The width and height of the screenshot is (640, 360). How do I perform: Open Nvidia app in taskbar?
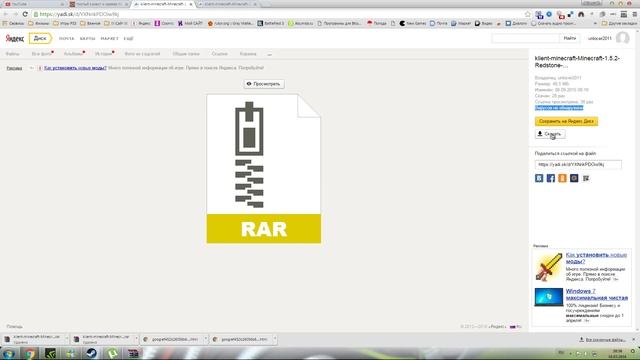50,353
